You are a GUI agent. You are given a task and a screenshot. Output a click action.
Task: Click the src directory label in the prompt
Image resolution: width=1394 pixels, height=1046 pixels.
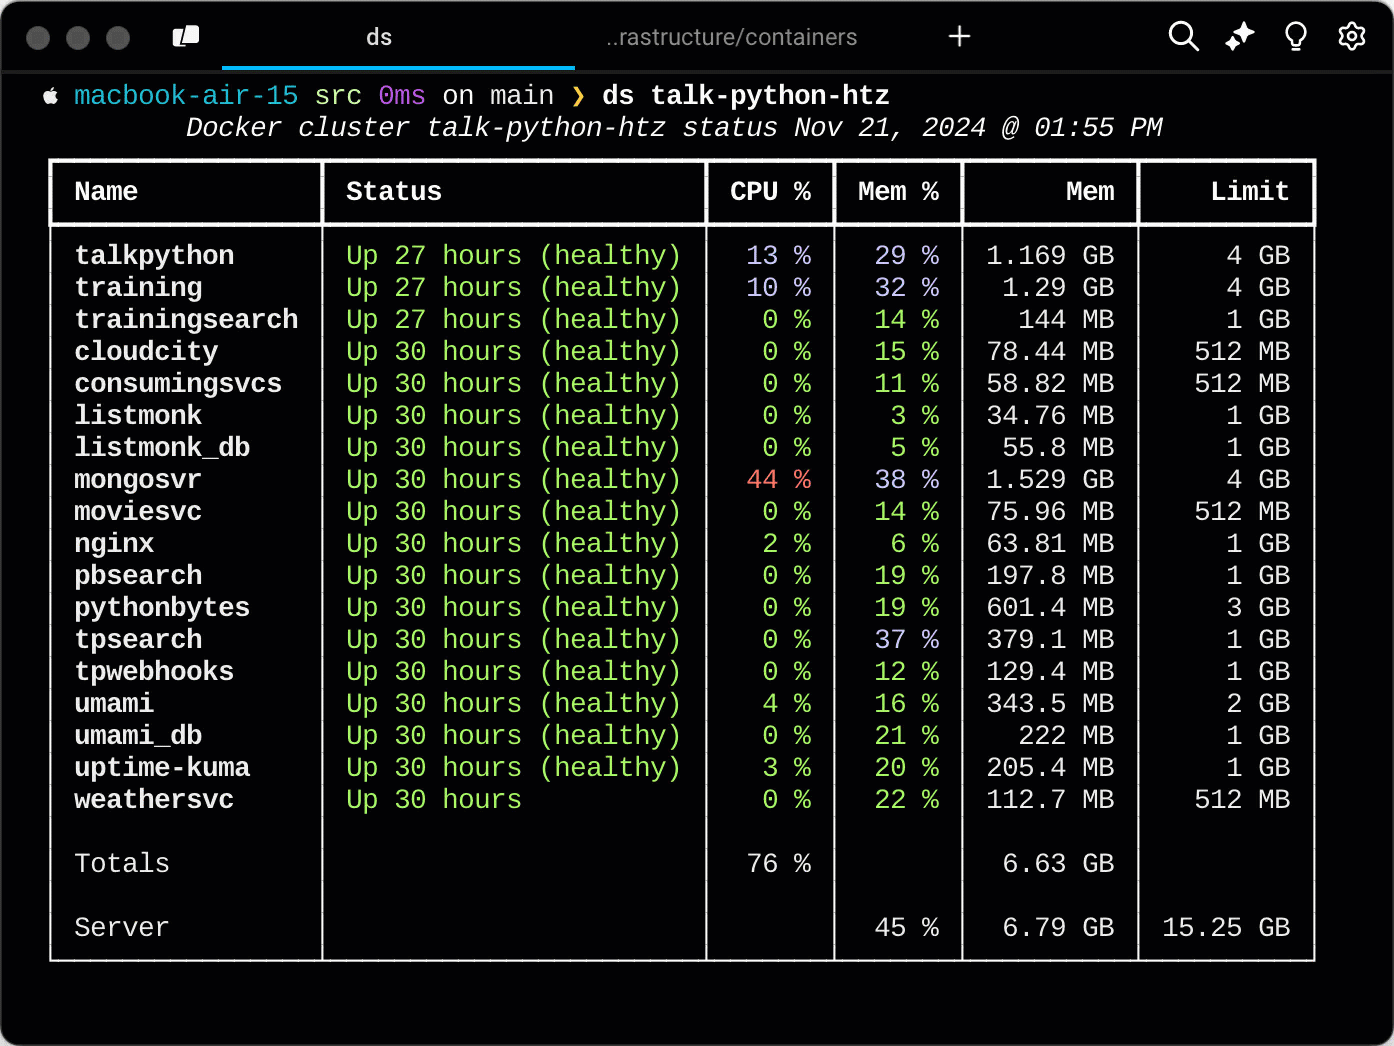338,95
